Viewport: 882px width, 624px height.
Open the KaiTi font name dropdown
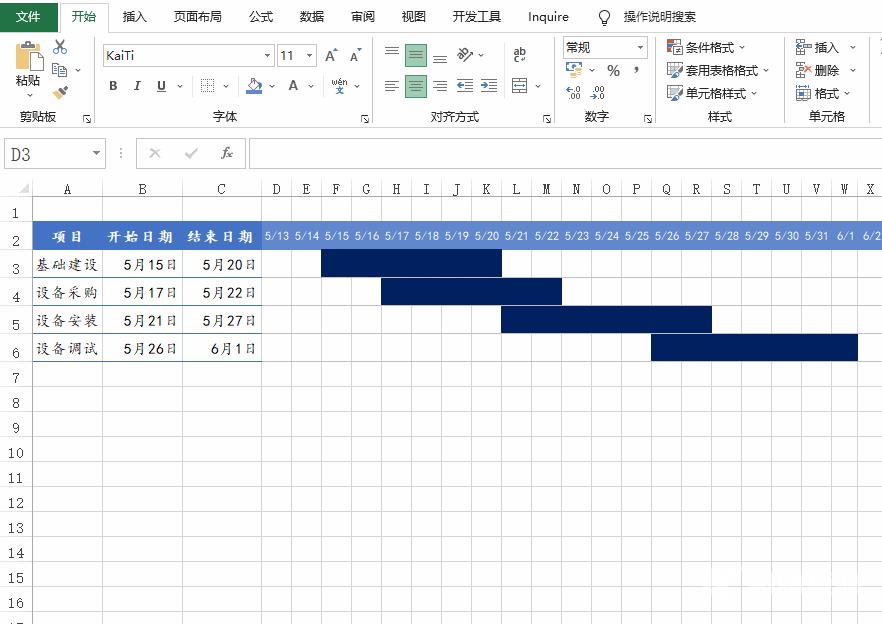click(267, 56)
